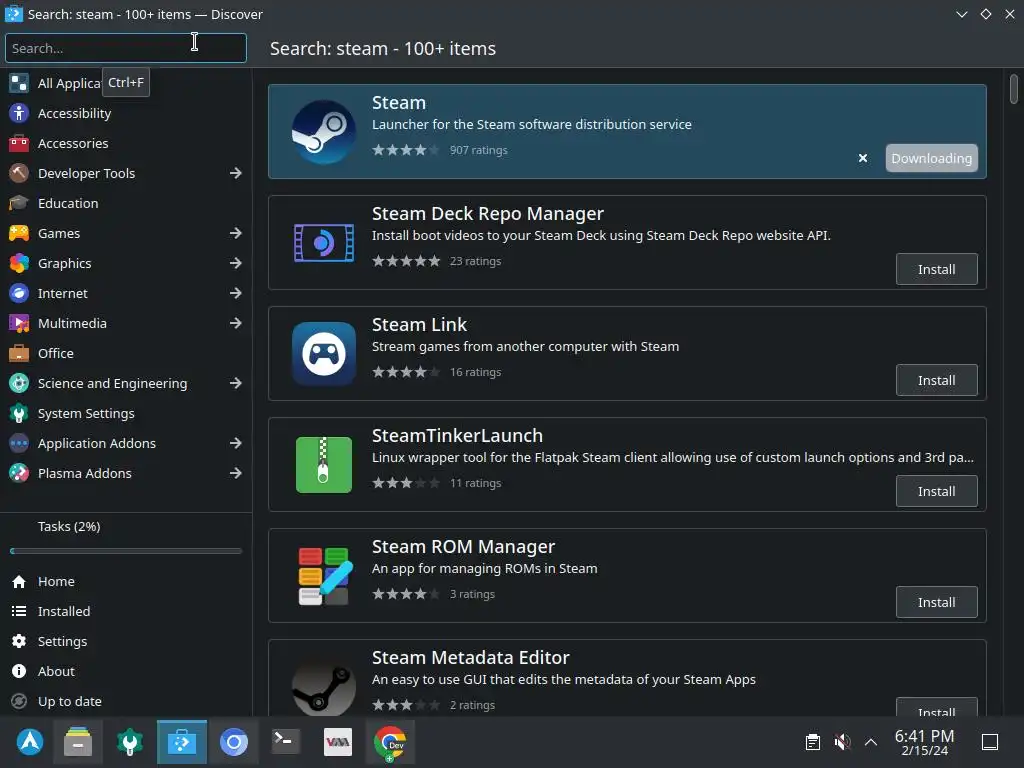The height and width of the screenshot is (768, 1024).
Task: Expand Developer Tools subcategories arrow
Action: tap(236, 173)
